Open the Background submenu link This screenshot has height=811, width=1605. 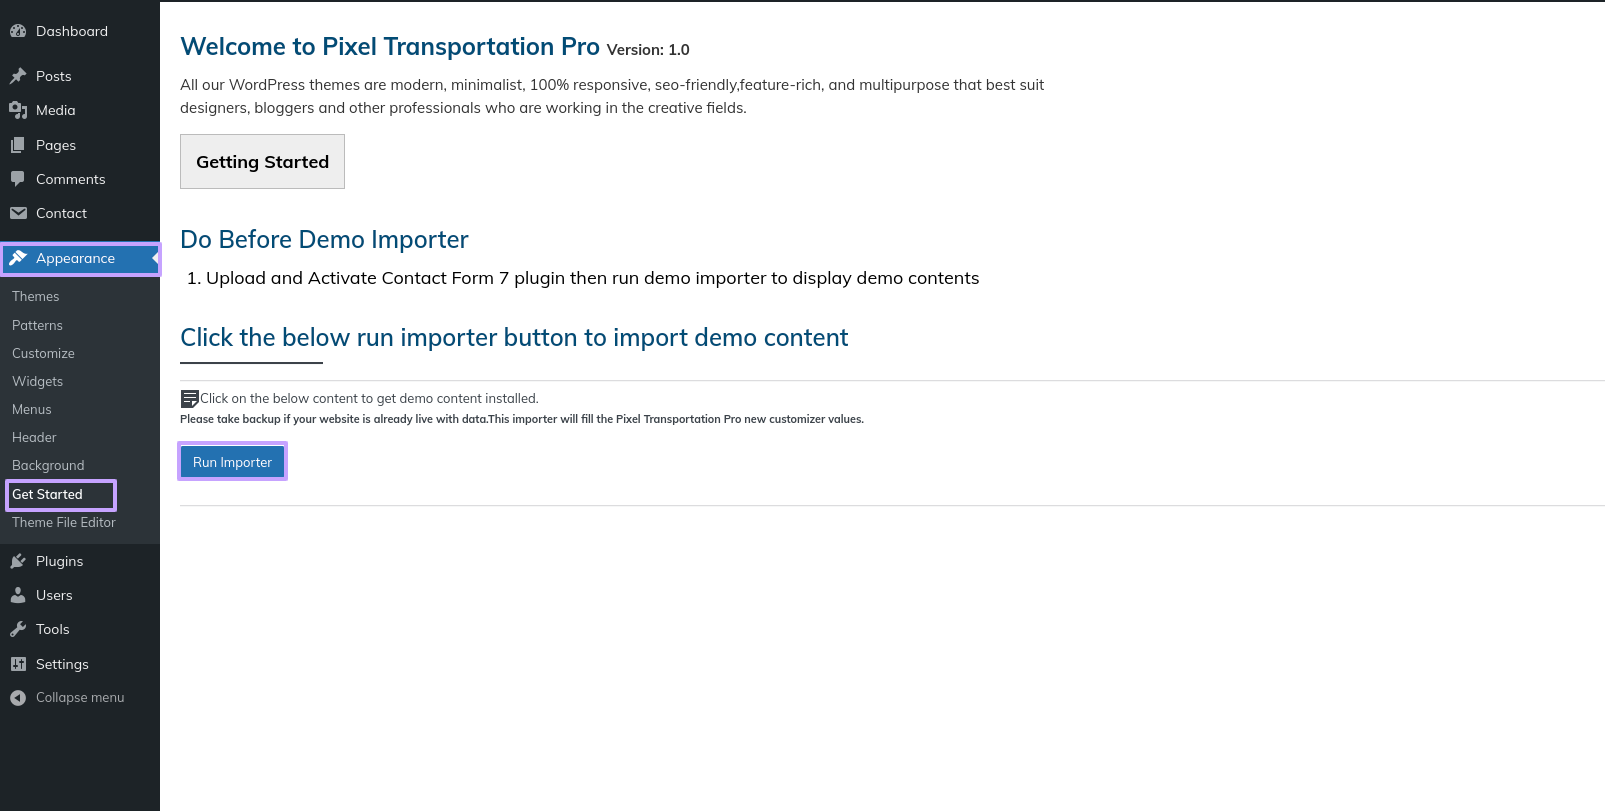point(48,465)
